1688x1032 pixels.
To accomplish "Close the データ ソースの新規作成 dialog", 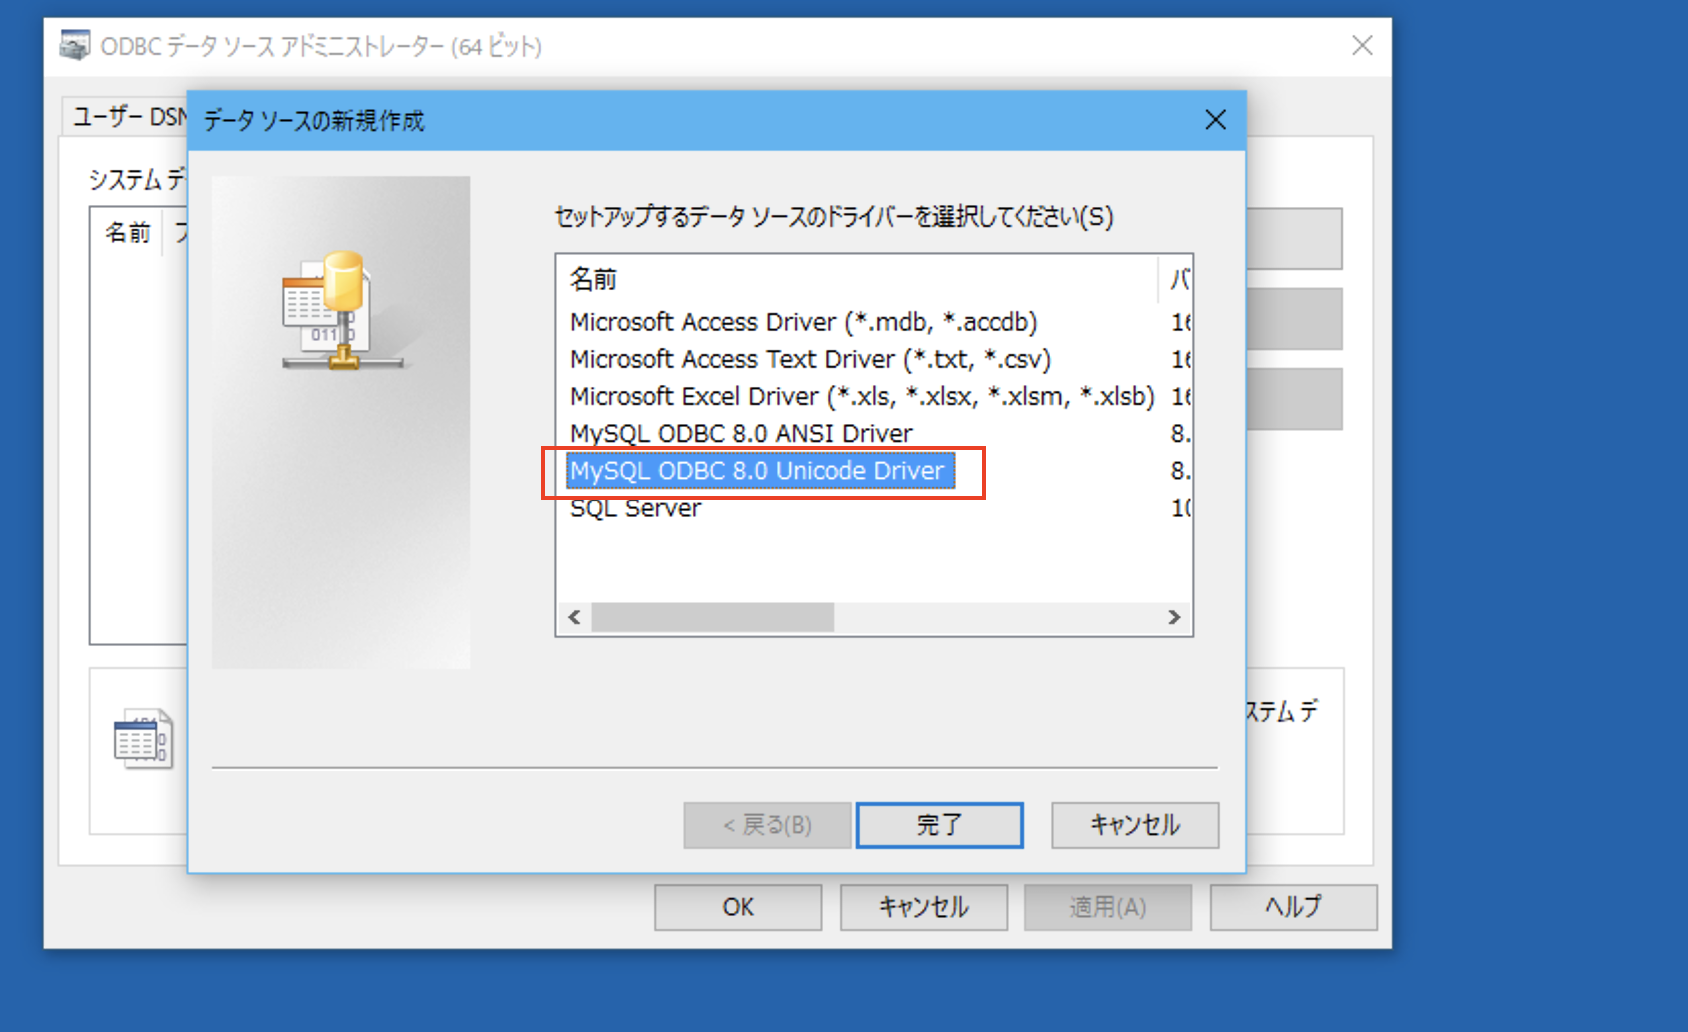I will point(1215,120).
